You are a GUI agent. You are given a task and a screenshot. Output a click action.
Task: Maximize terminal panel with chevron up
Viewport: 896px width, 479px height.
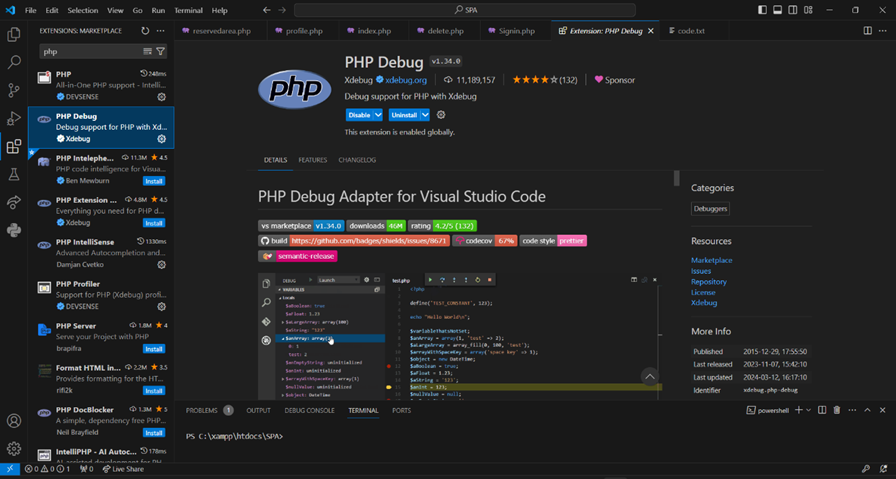click(867, 410)
